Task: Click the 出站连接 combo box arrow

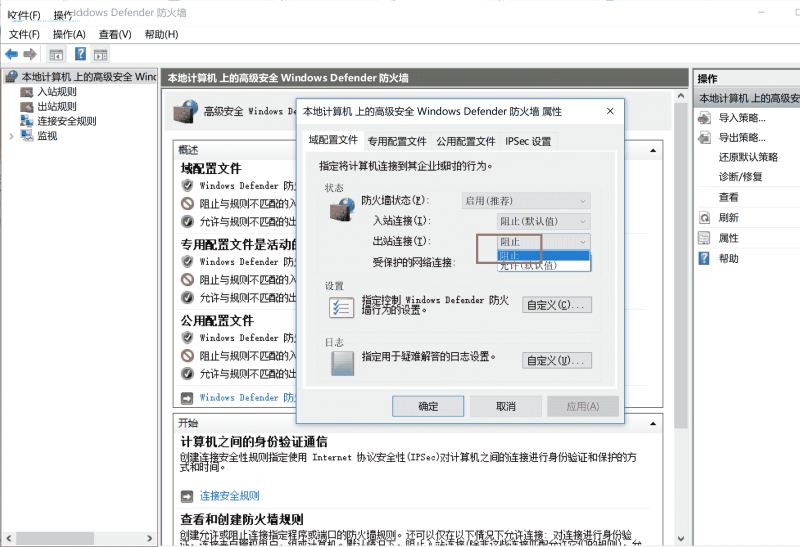Action: coord(583,241)
